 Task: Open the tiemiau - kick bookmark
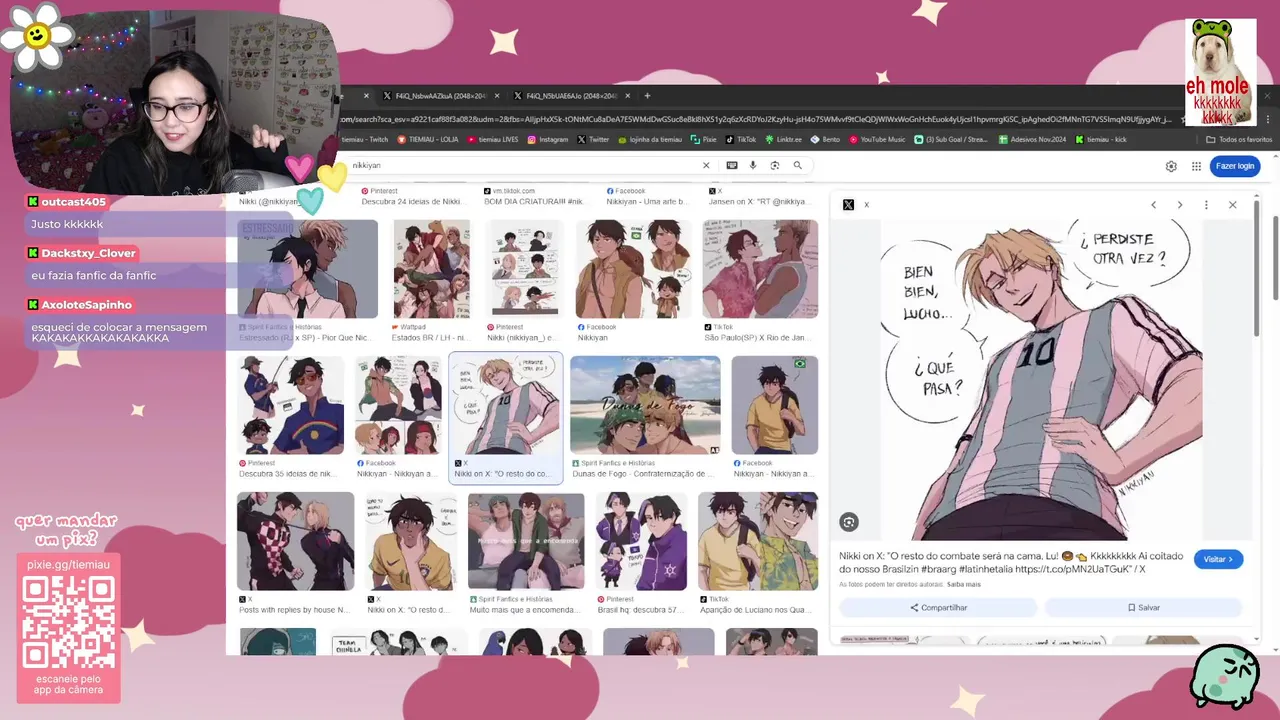1101,140
